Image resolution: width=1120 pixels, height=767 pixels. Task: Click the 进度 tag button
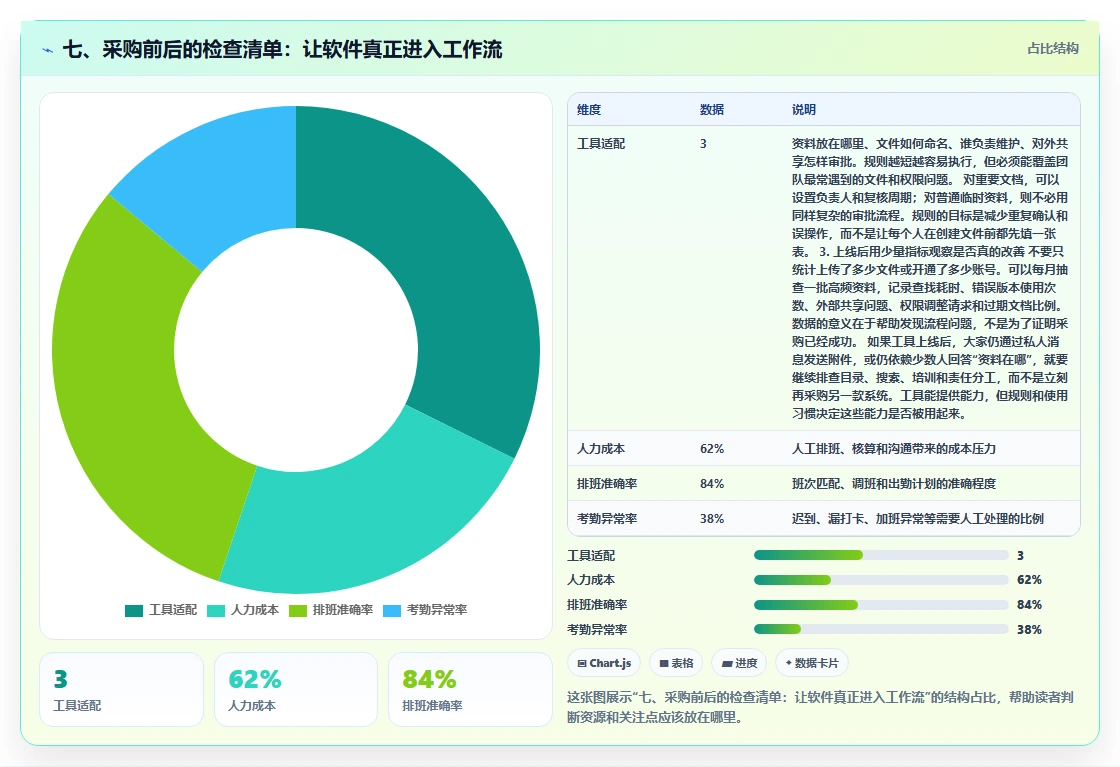(x=739, y=663)
